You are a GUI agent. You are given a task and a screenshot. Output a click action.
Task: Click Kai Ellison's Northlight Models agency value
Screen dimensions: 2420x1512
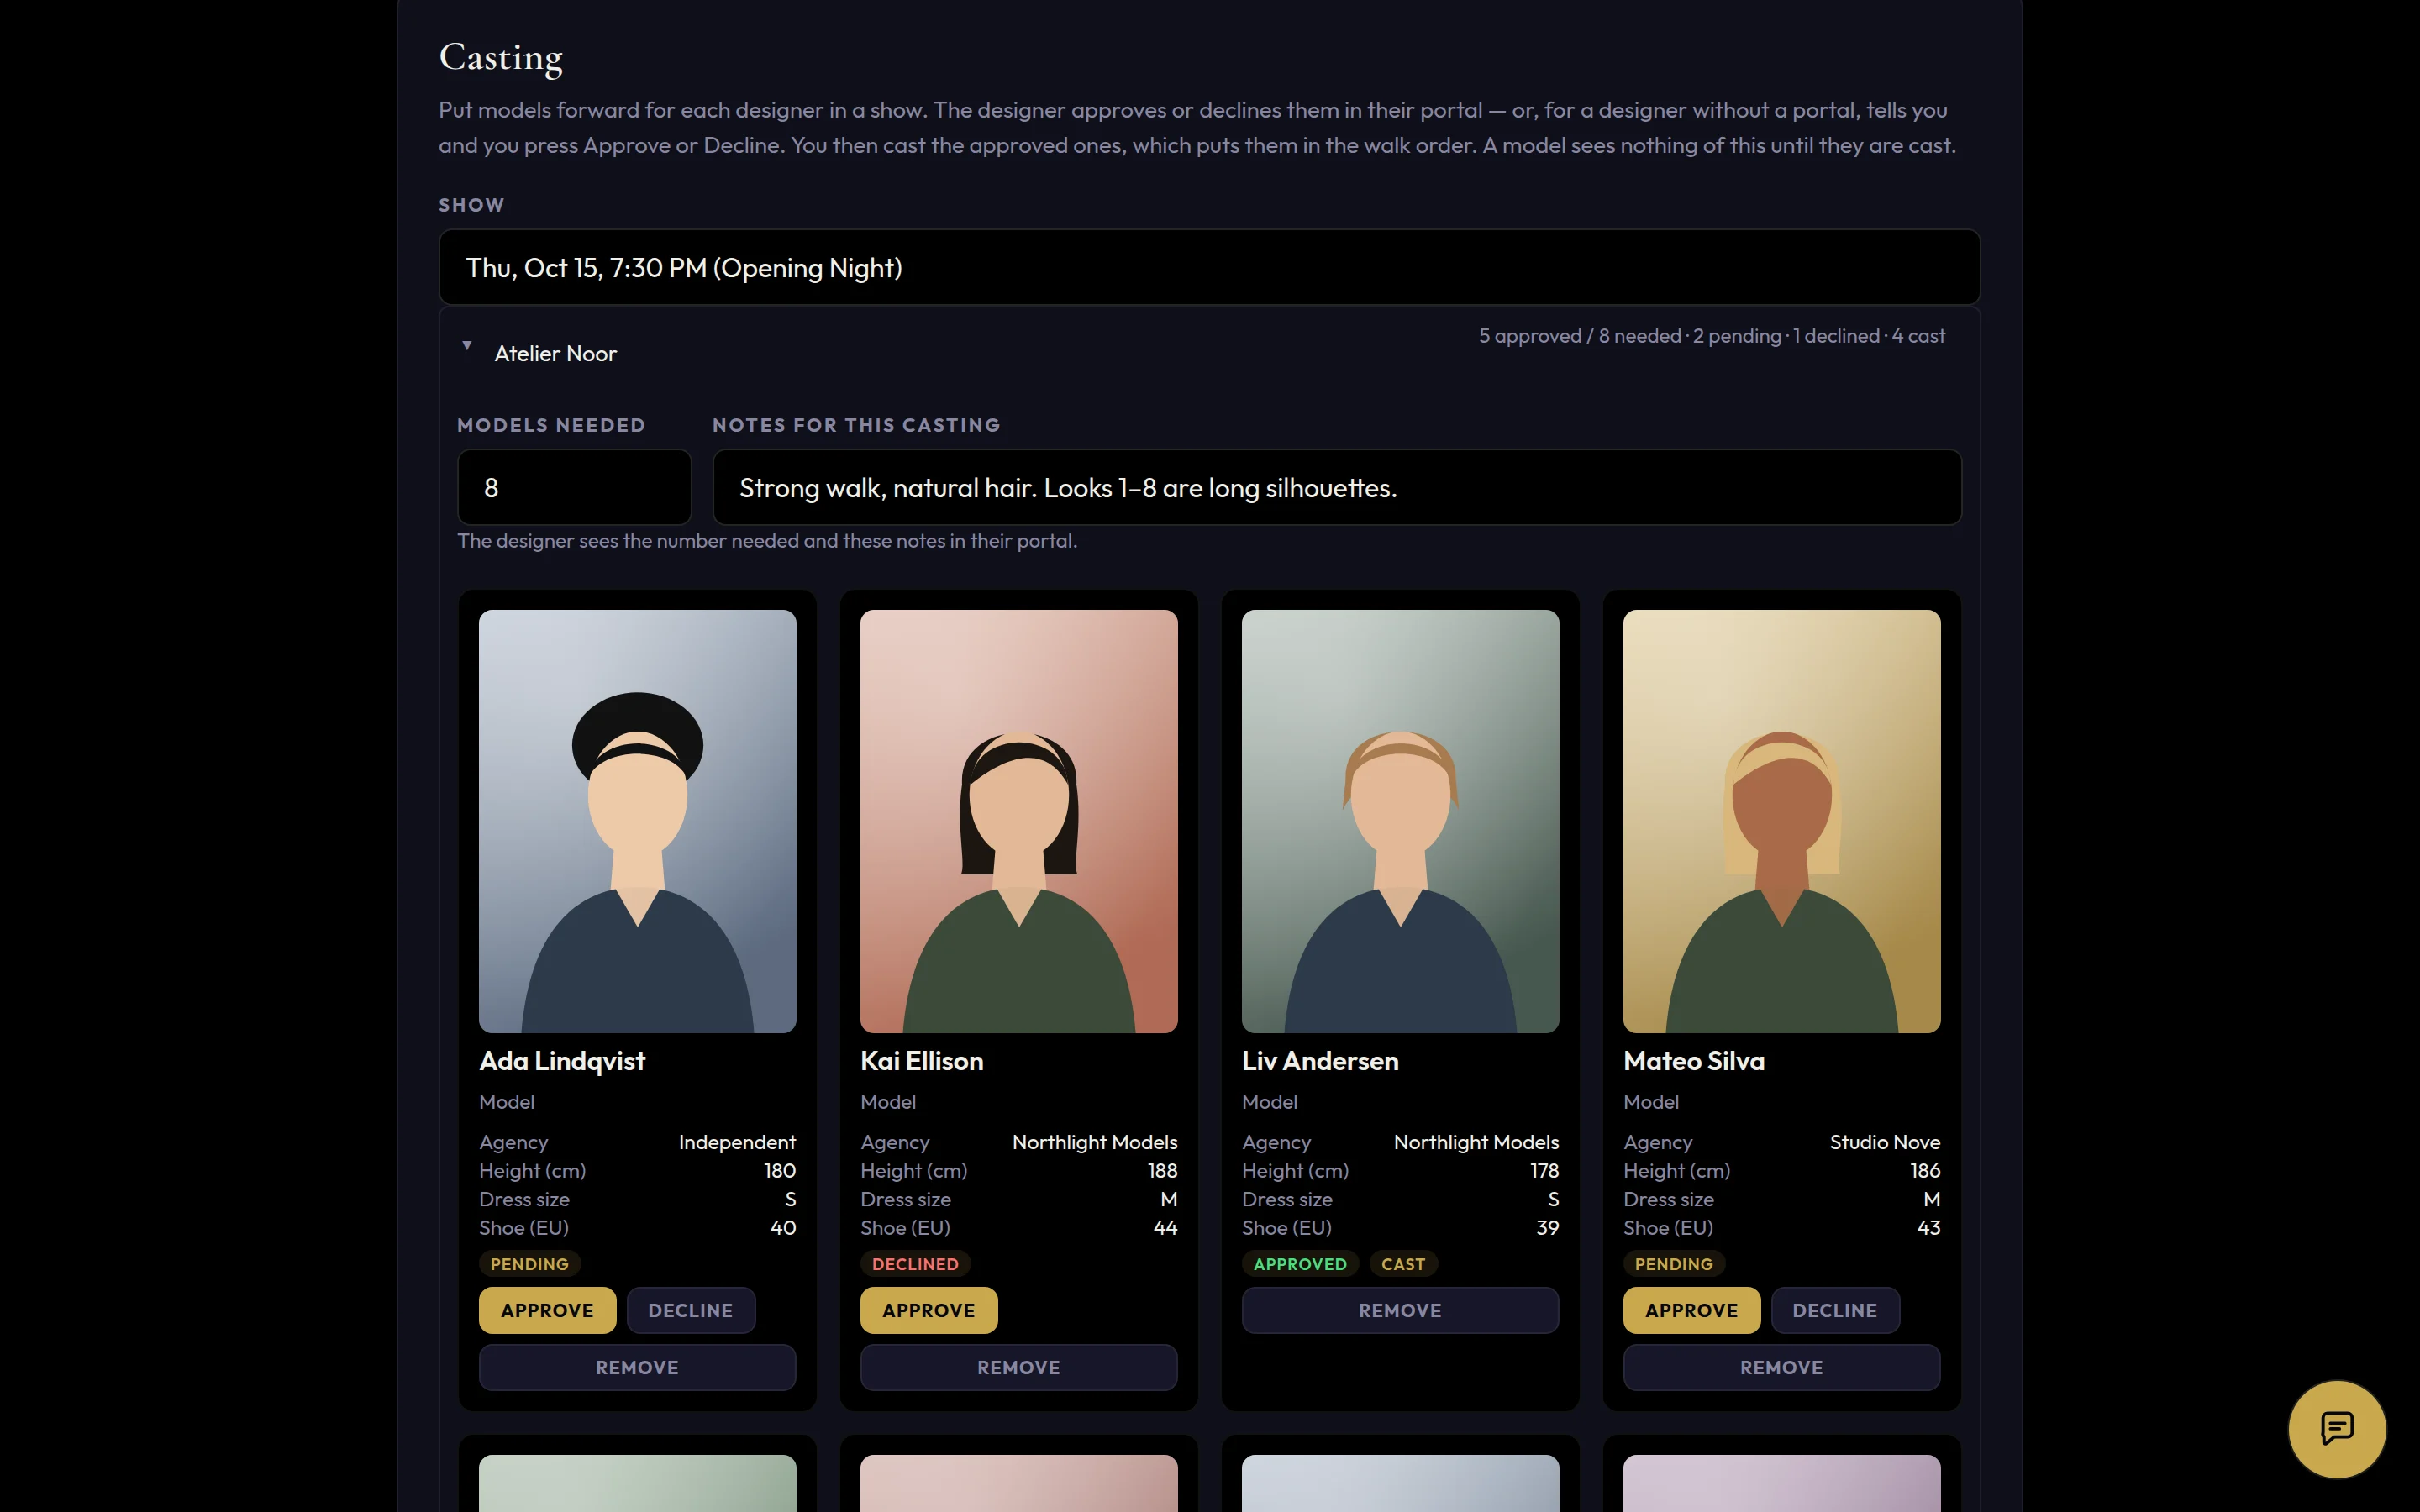click(x=1094, y=1142)
